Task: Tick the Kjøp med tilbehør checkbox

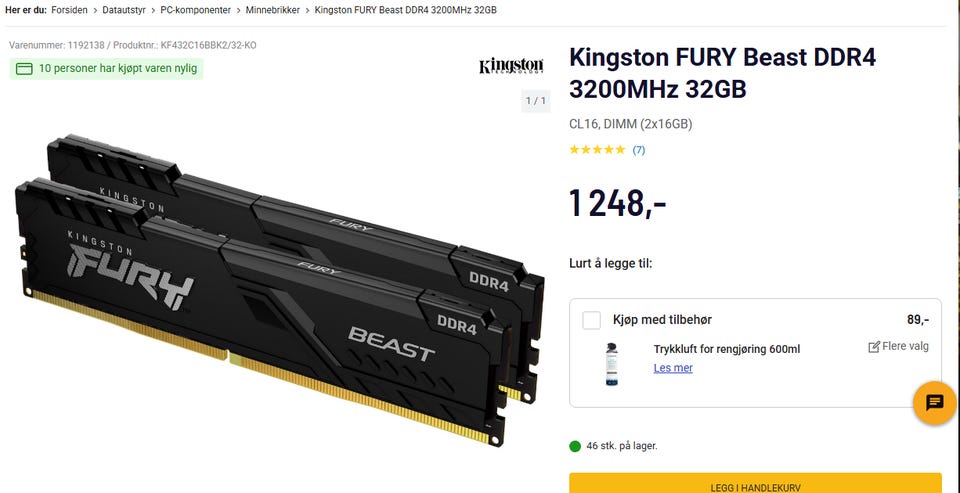Action: click(591, 320)
